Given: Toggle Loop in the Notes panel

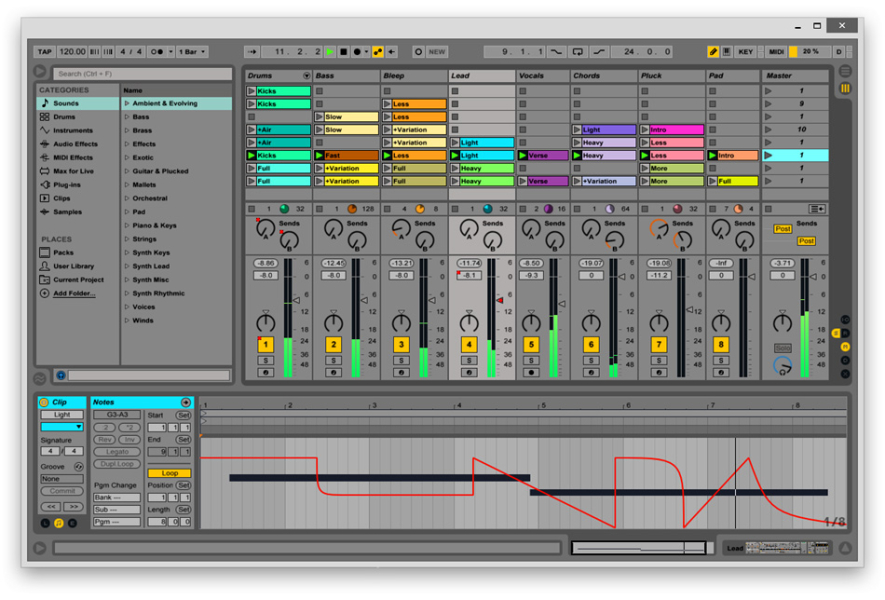Looking at the screenshot, I should coord(169,473).
